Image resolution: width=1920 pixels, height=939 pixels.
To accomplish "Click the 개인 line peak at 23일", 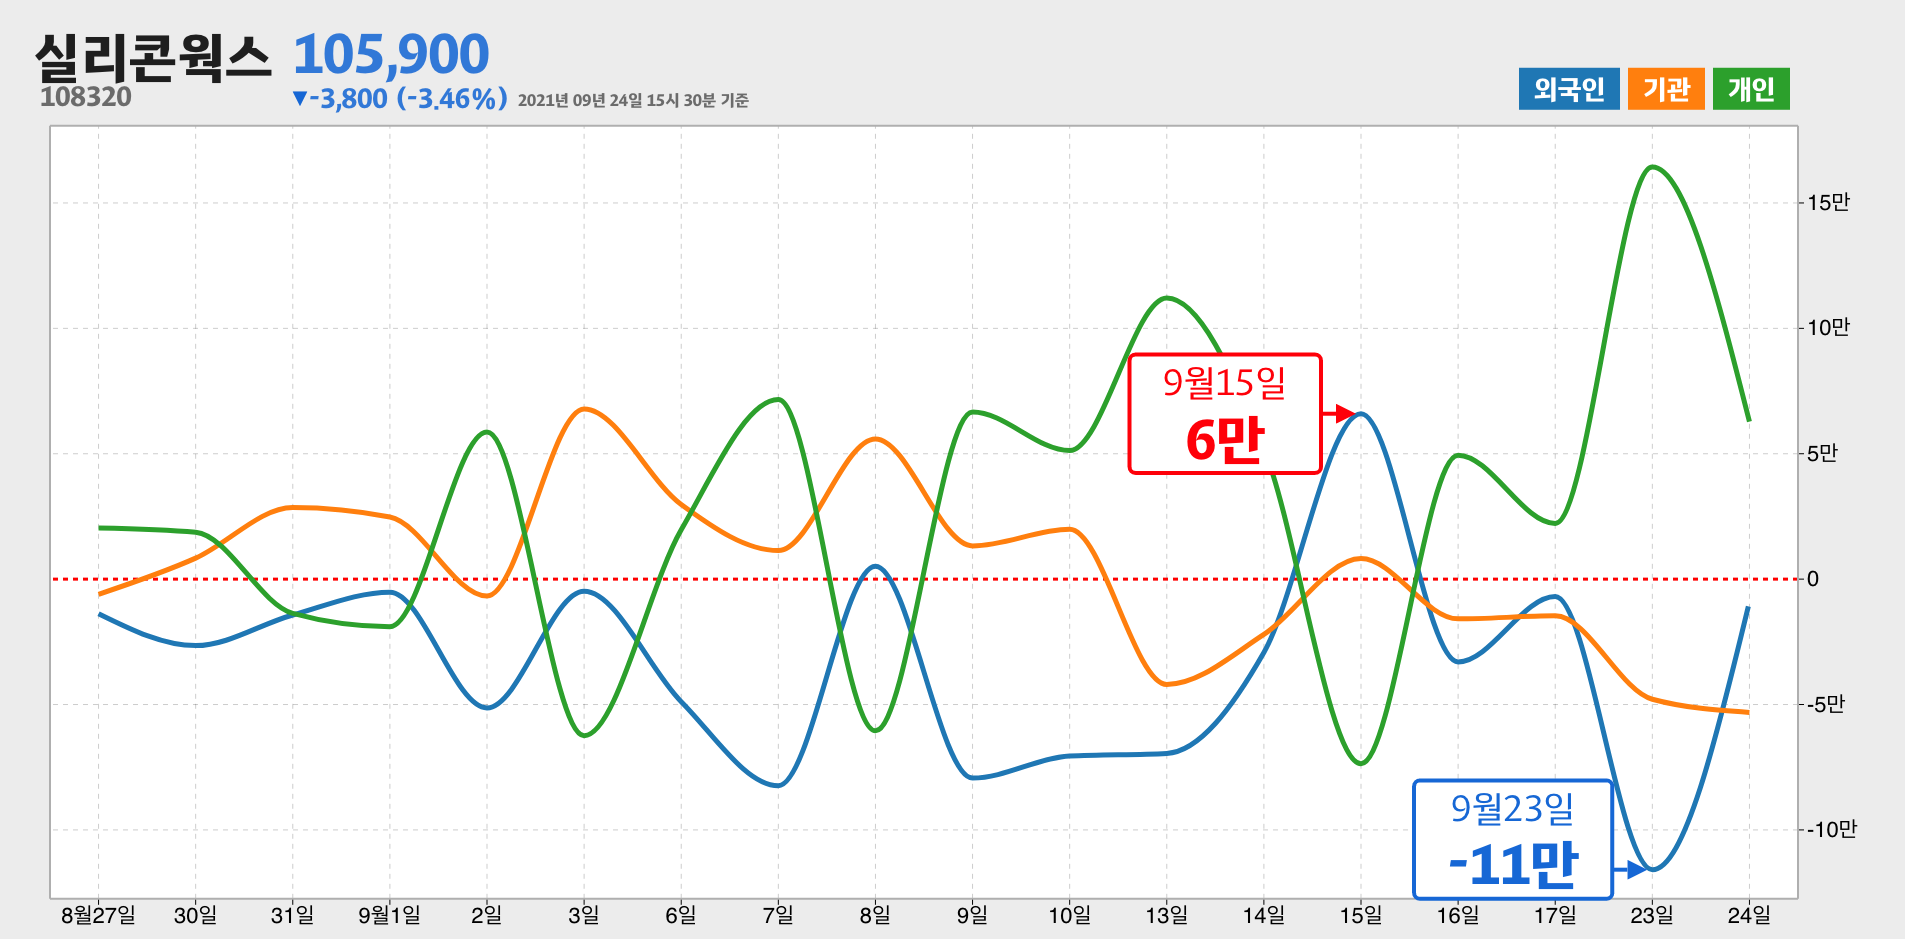I will (x=1653, y=167).
